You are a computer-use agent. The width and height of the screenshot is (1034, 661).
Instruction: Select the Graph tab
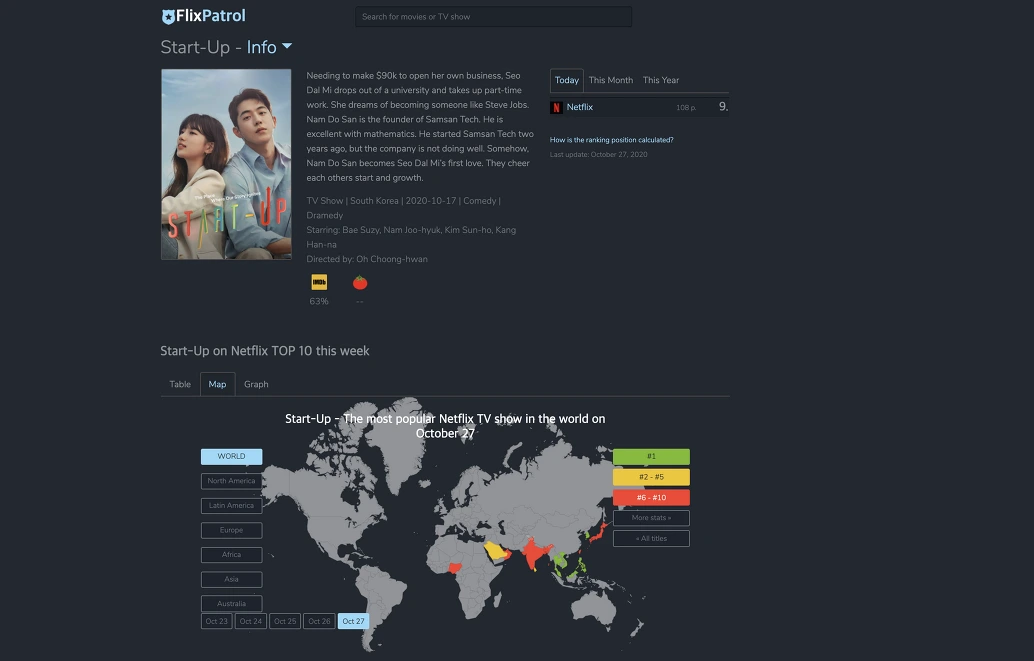pos(256,385)
